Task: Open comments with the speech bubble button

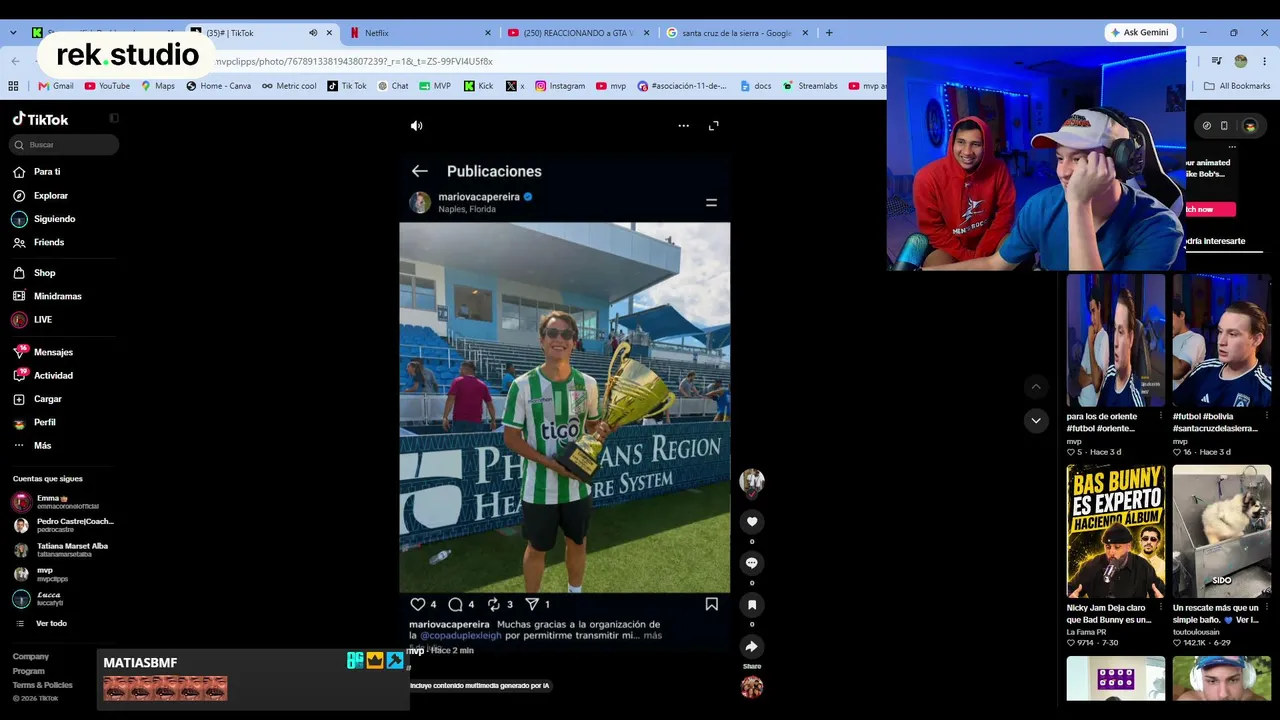Action: (752, 563)
